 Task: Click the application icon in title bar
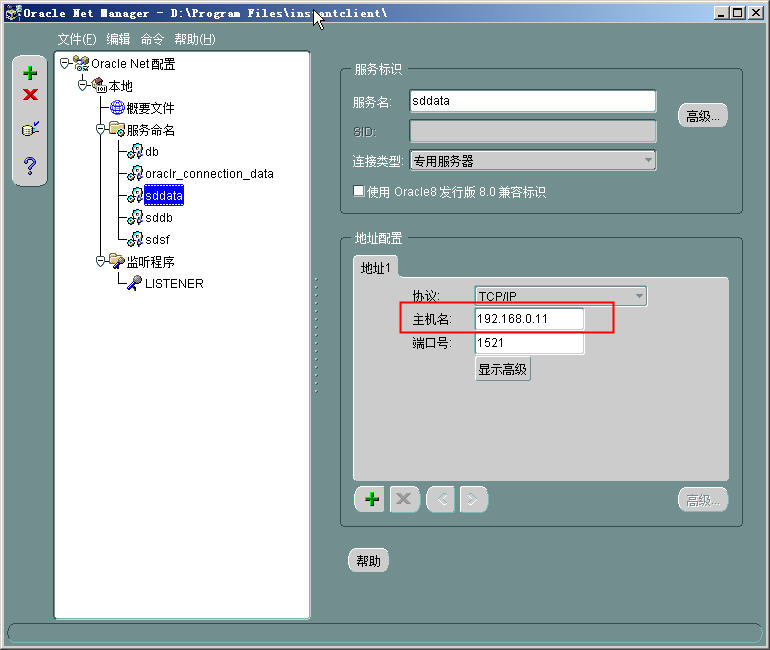[x=13, y=13]
